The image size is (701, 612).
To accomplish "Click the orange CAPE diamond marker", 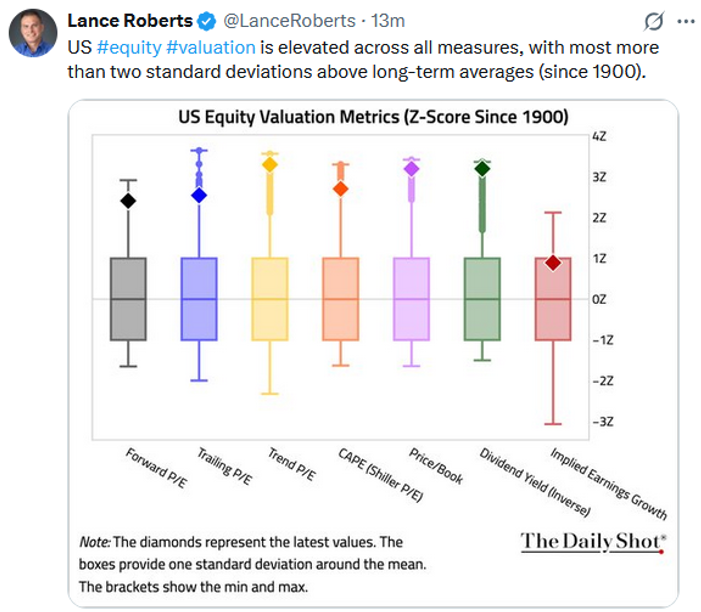I will (x=340, y=189).
